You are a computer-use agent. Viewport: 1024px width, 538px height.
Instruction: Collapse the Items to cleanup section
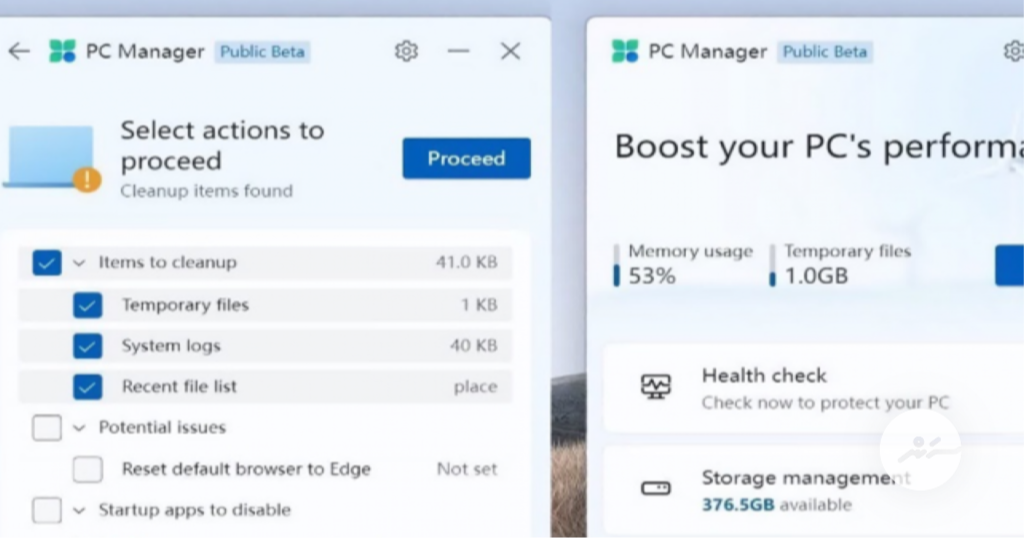point(79,263)
